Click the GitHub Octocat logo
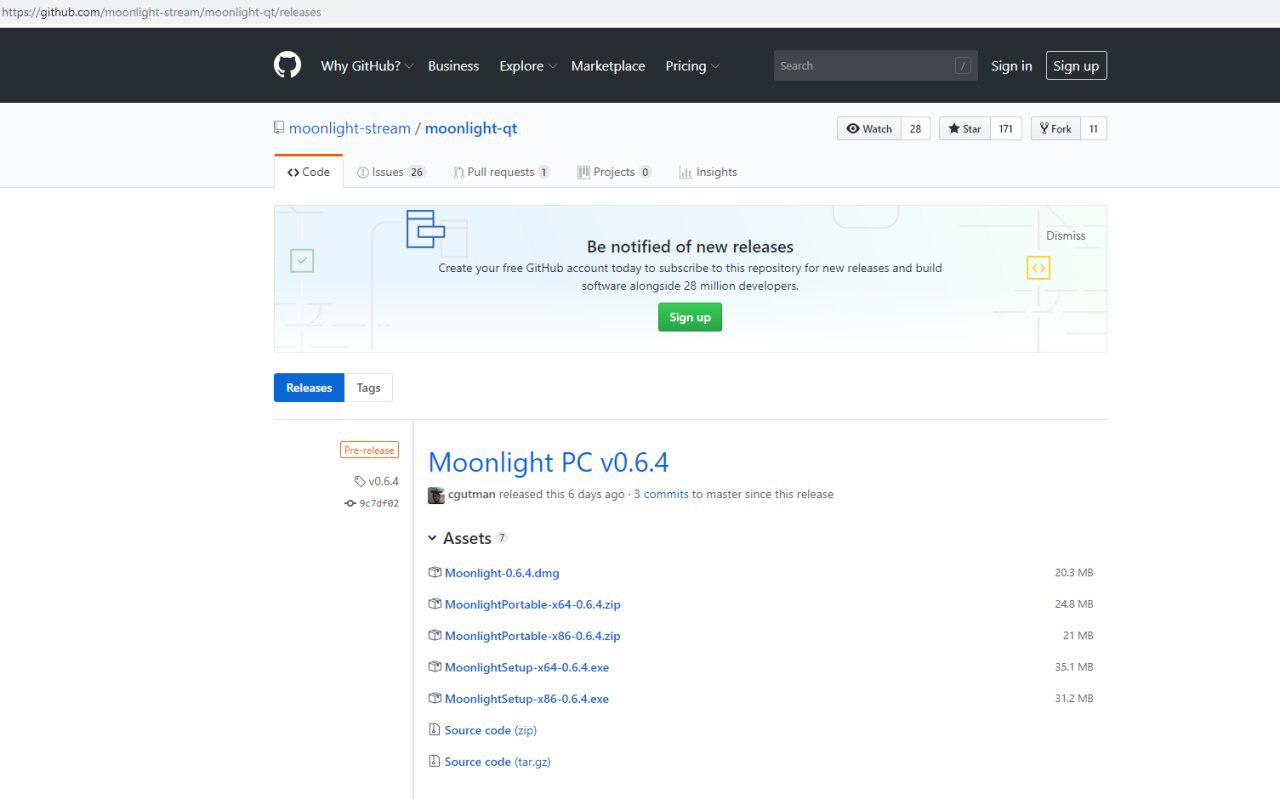Image resolution: width=1280 pixels, height=799 pixels. pyautogui.click(x=287, y=65)
